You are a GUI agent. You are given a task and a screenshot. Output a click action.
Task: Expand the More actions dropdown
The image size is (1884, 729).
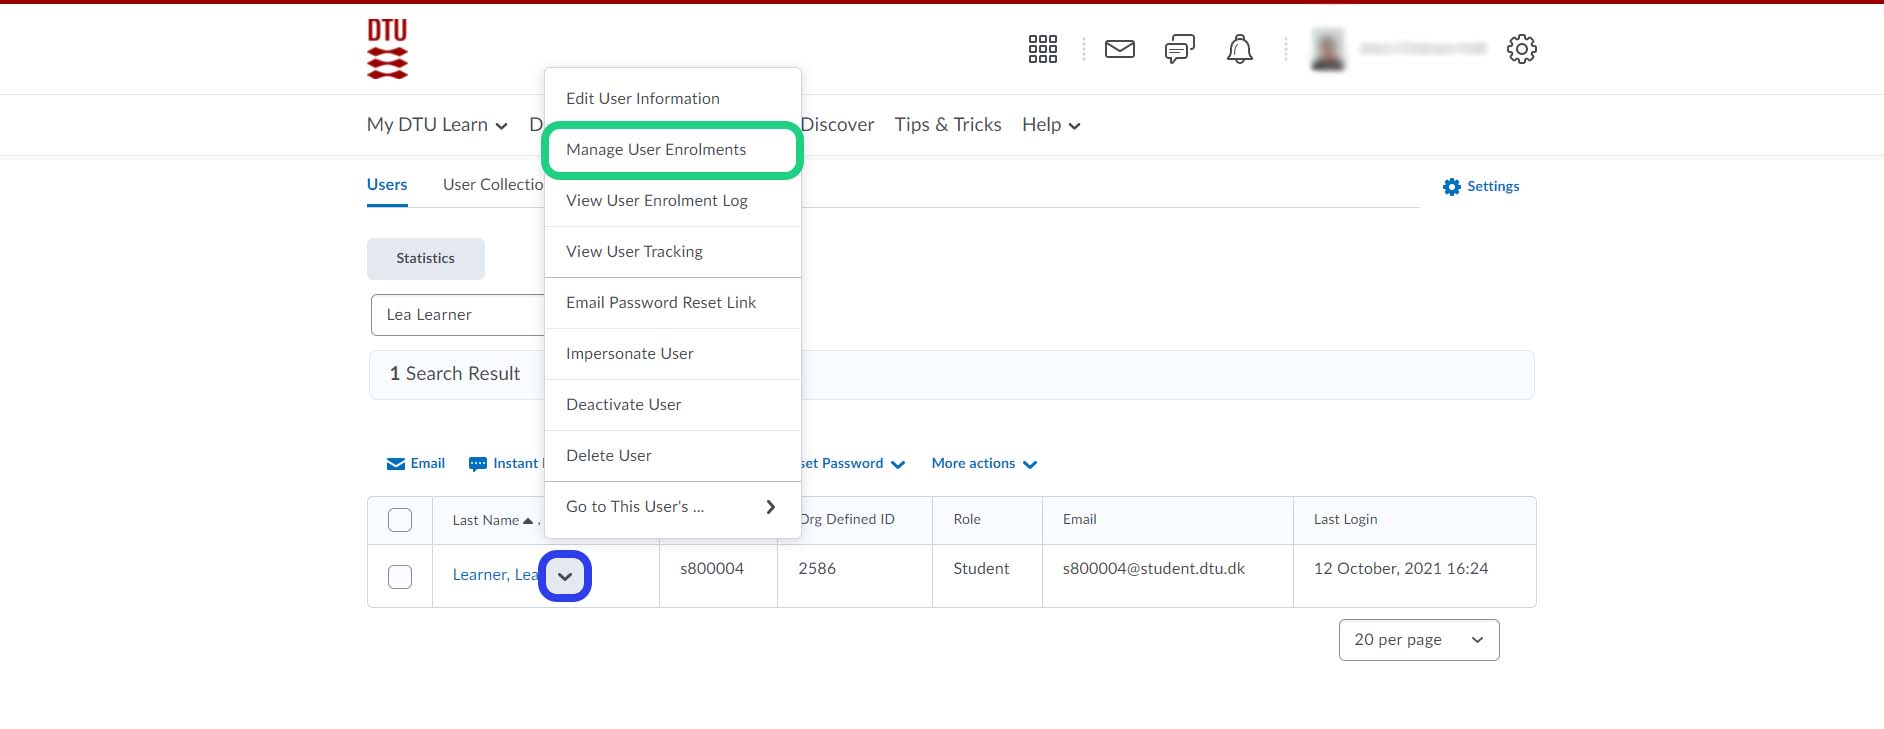(984, 464)
